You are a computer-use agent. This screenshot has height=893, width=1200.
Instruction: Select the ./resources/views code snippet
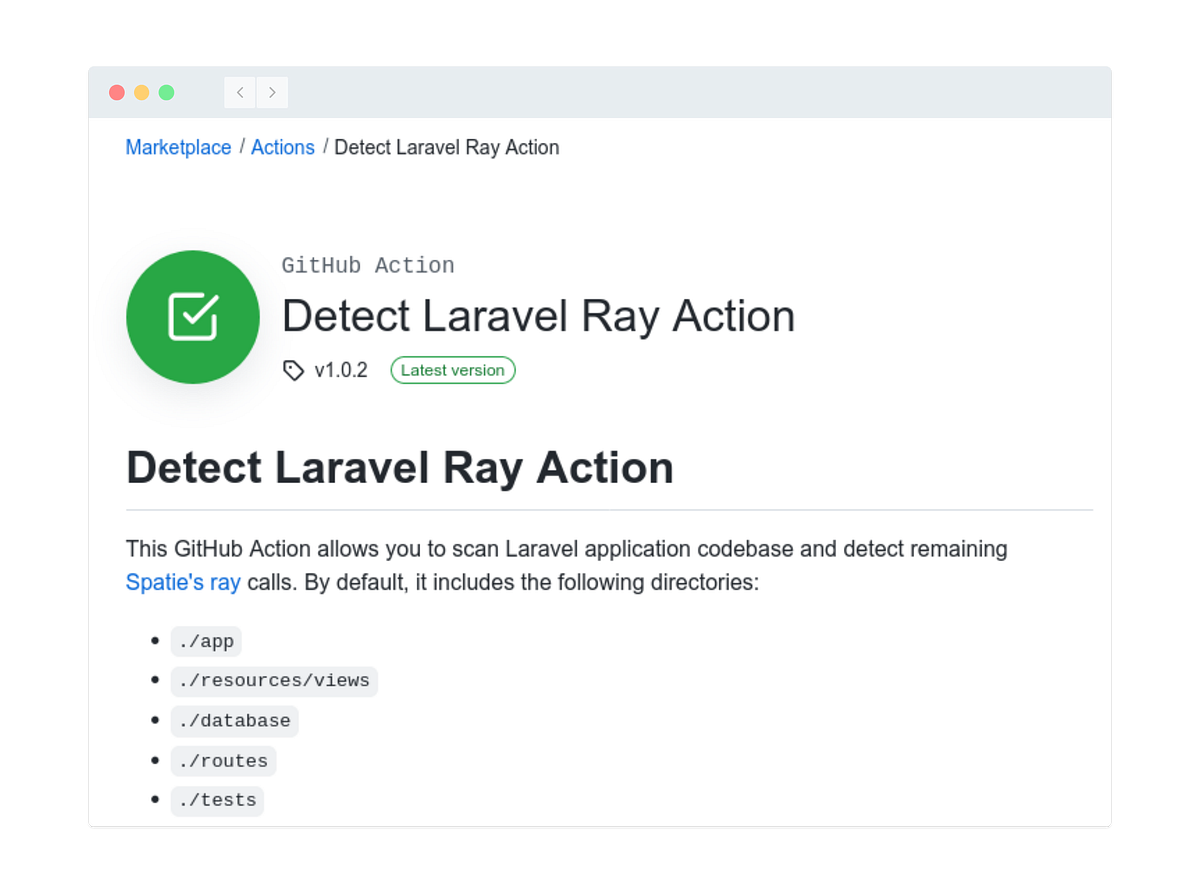pyautogui.click(x=274, y=681)
